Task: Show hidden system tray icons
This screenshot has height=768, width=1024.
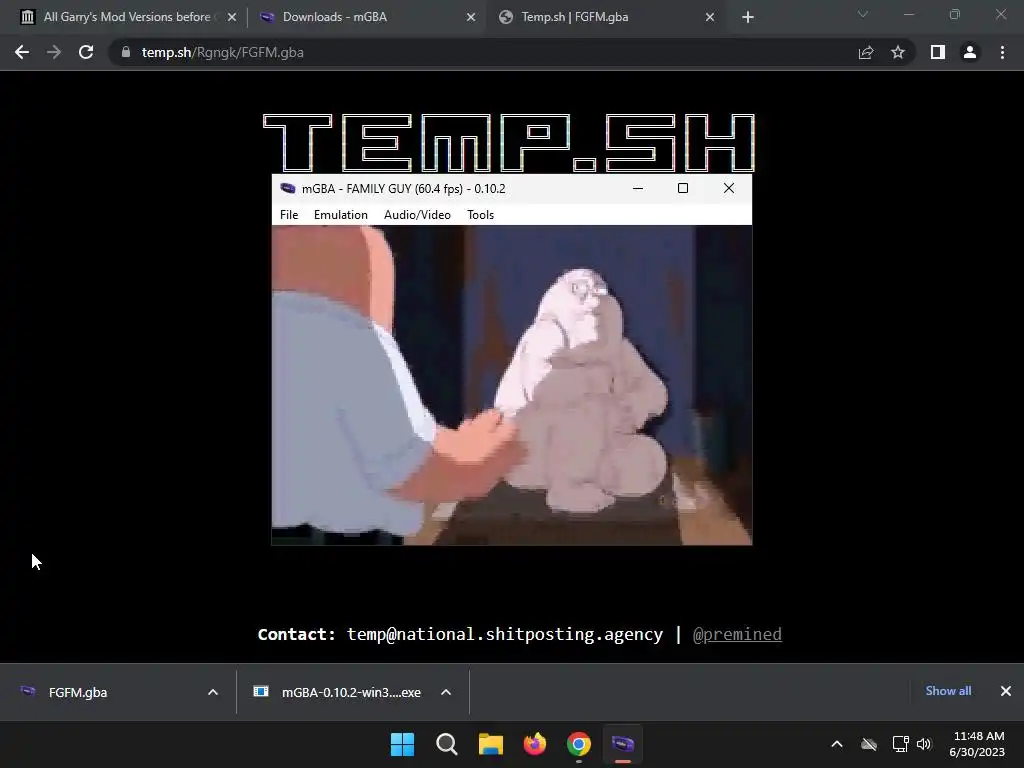Action: pyautogui.click(x=837, y=744)
